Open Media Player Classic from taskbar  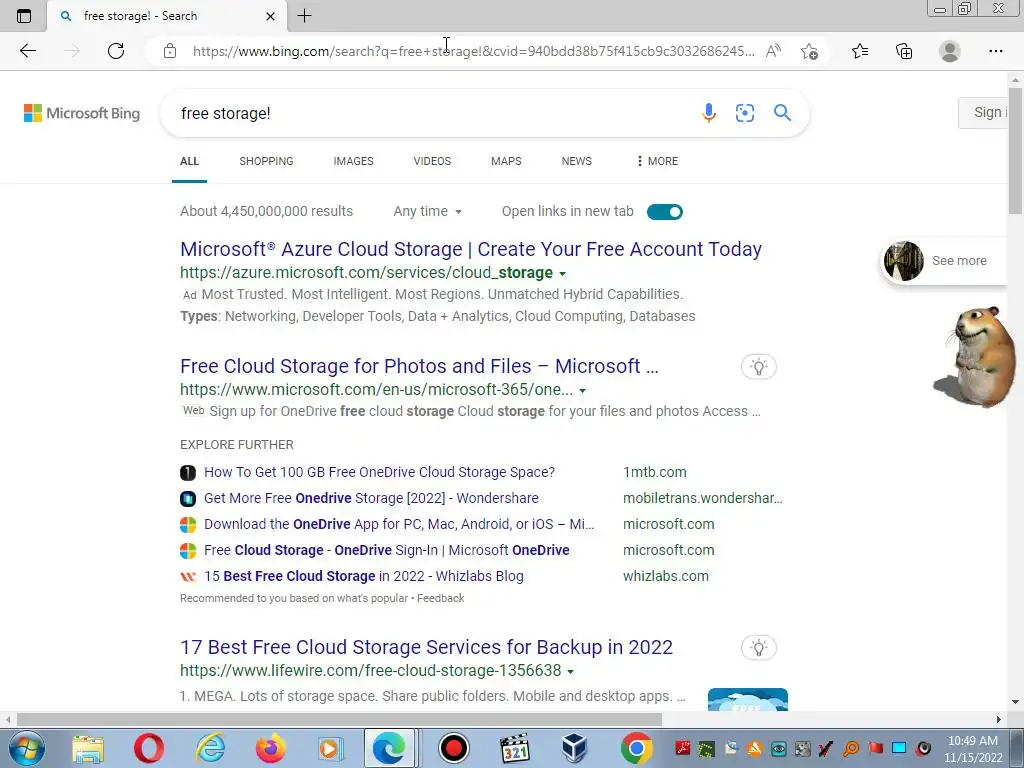[515, 748]
